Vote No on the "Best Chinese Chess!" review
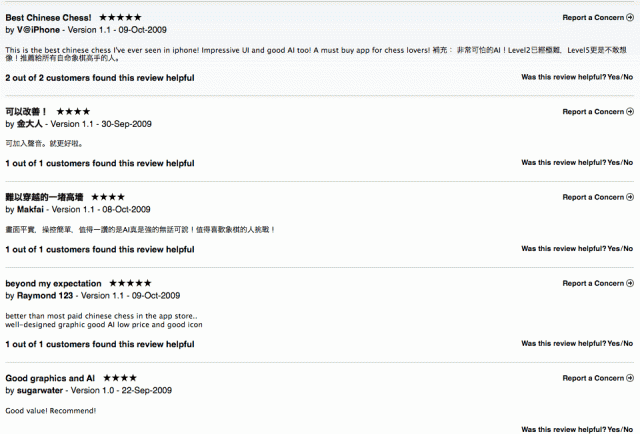The image size is (640, 434). coord(628,77)
